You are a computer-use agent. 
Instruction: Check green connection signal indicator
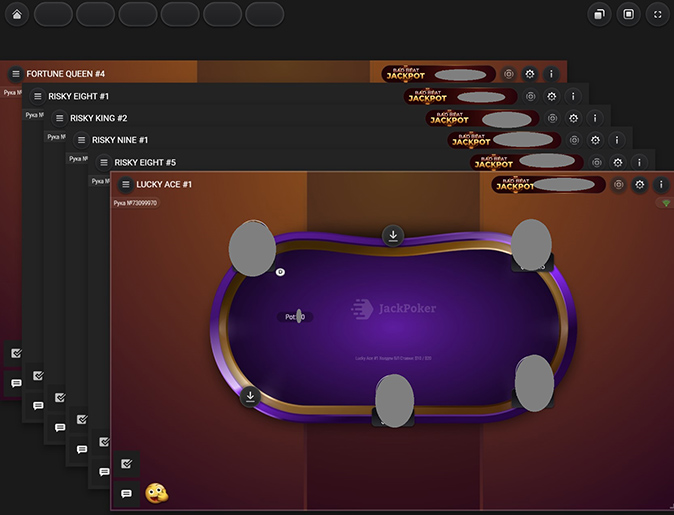click(666, 203)
